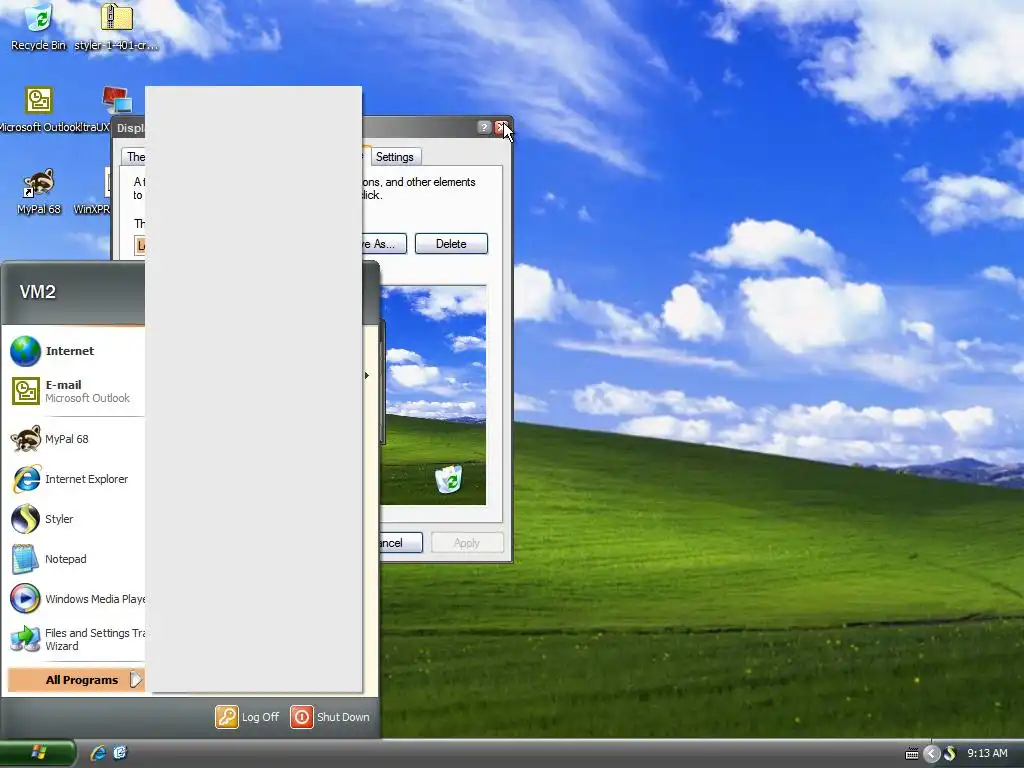Click the Recycle Bin in theme preview

(449, 479)
